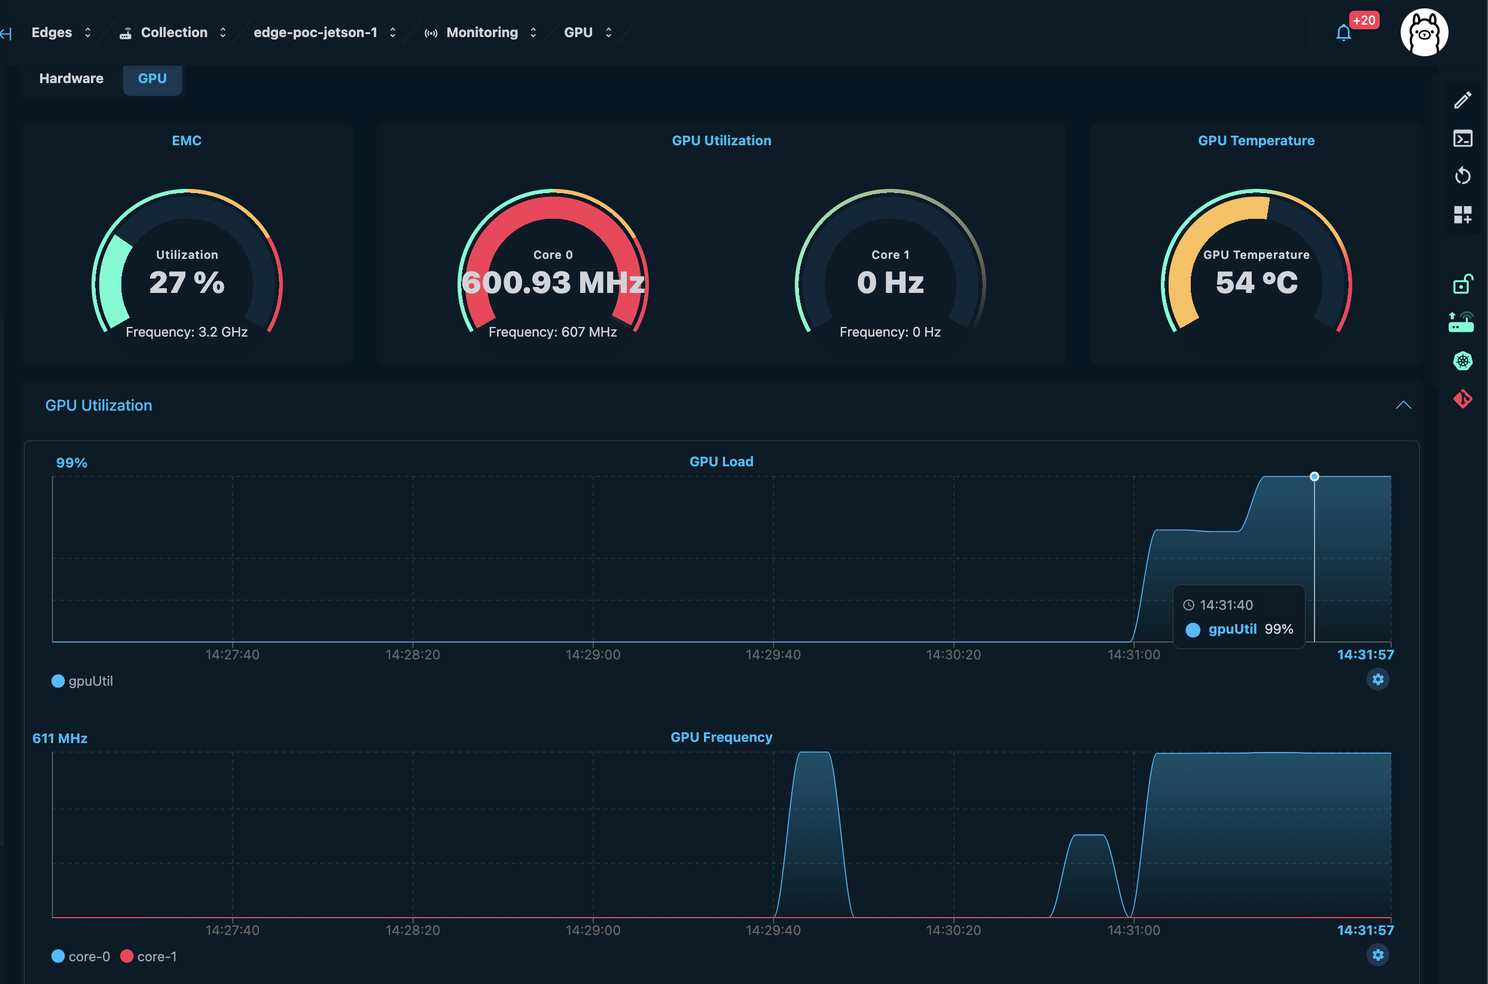1488x984 pixels.
Task: Click the GPU Load data point marker
Action: tap(1314, 477)
